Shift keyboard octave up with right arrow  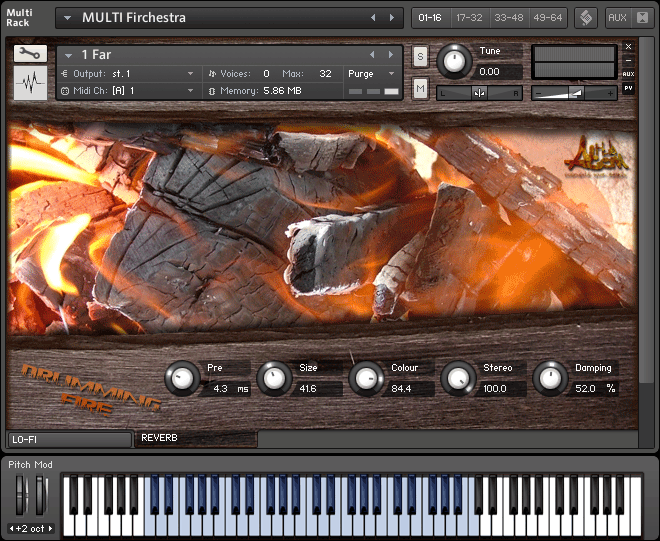[51, 528]
